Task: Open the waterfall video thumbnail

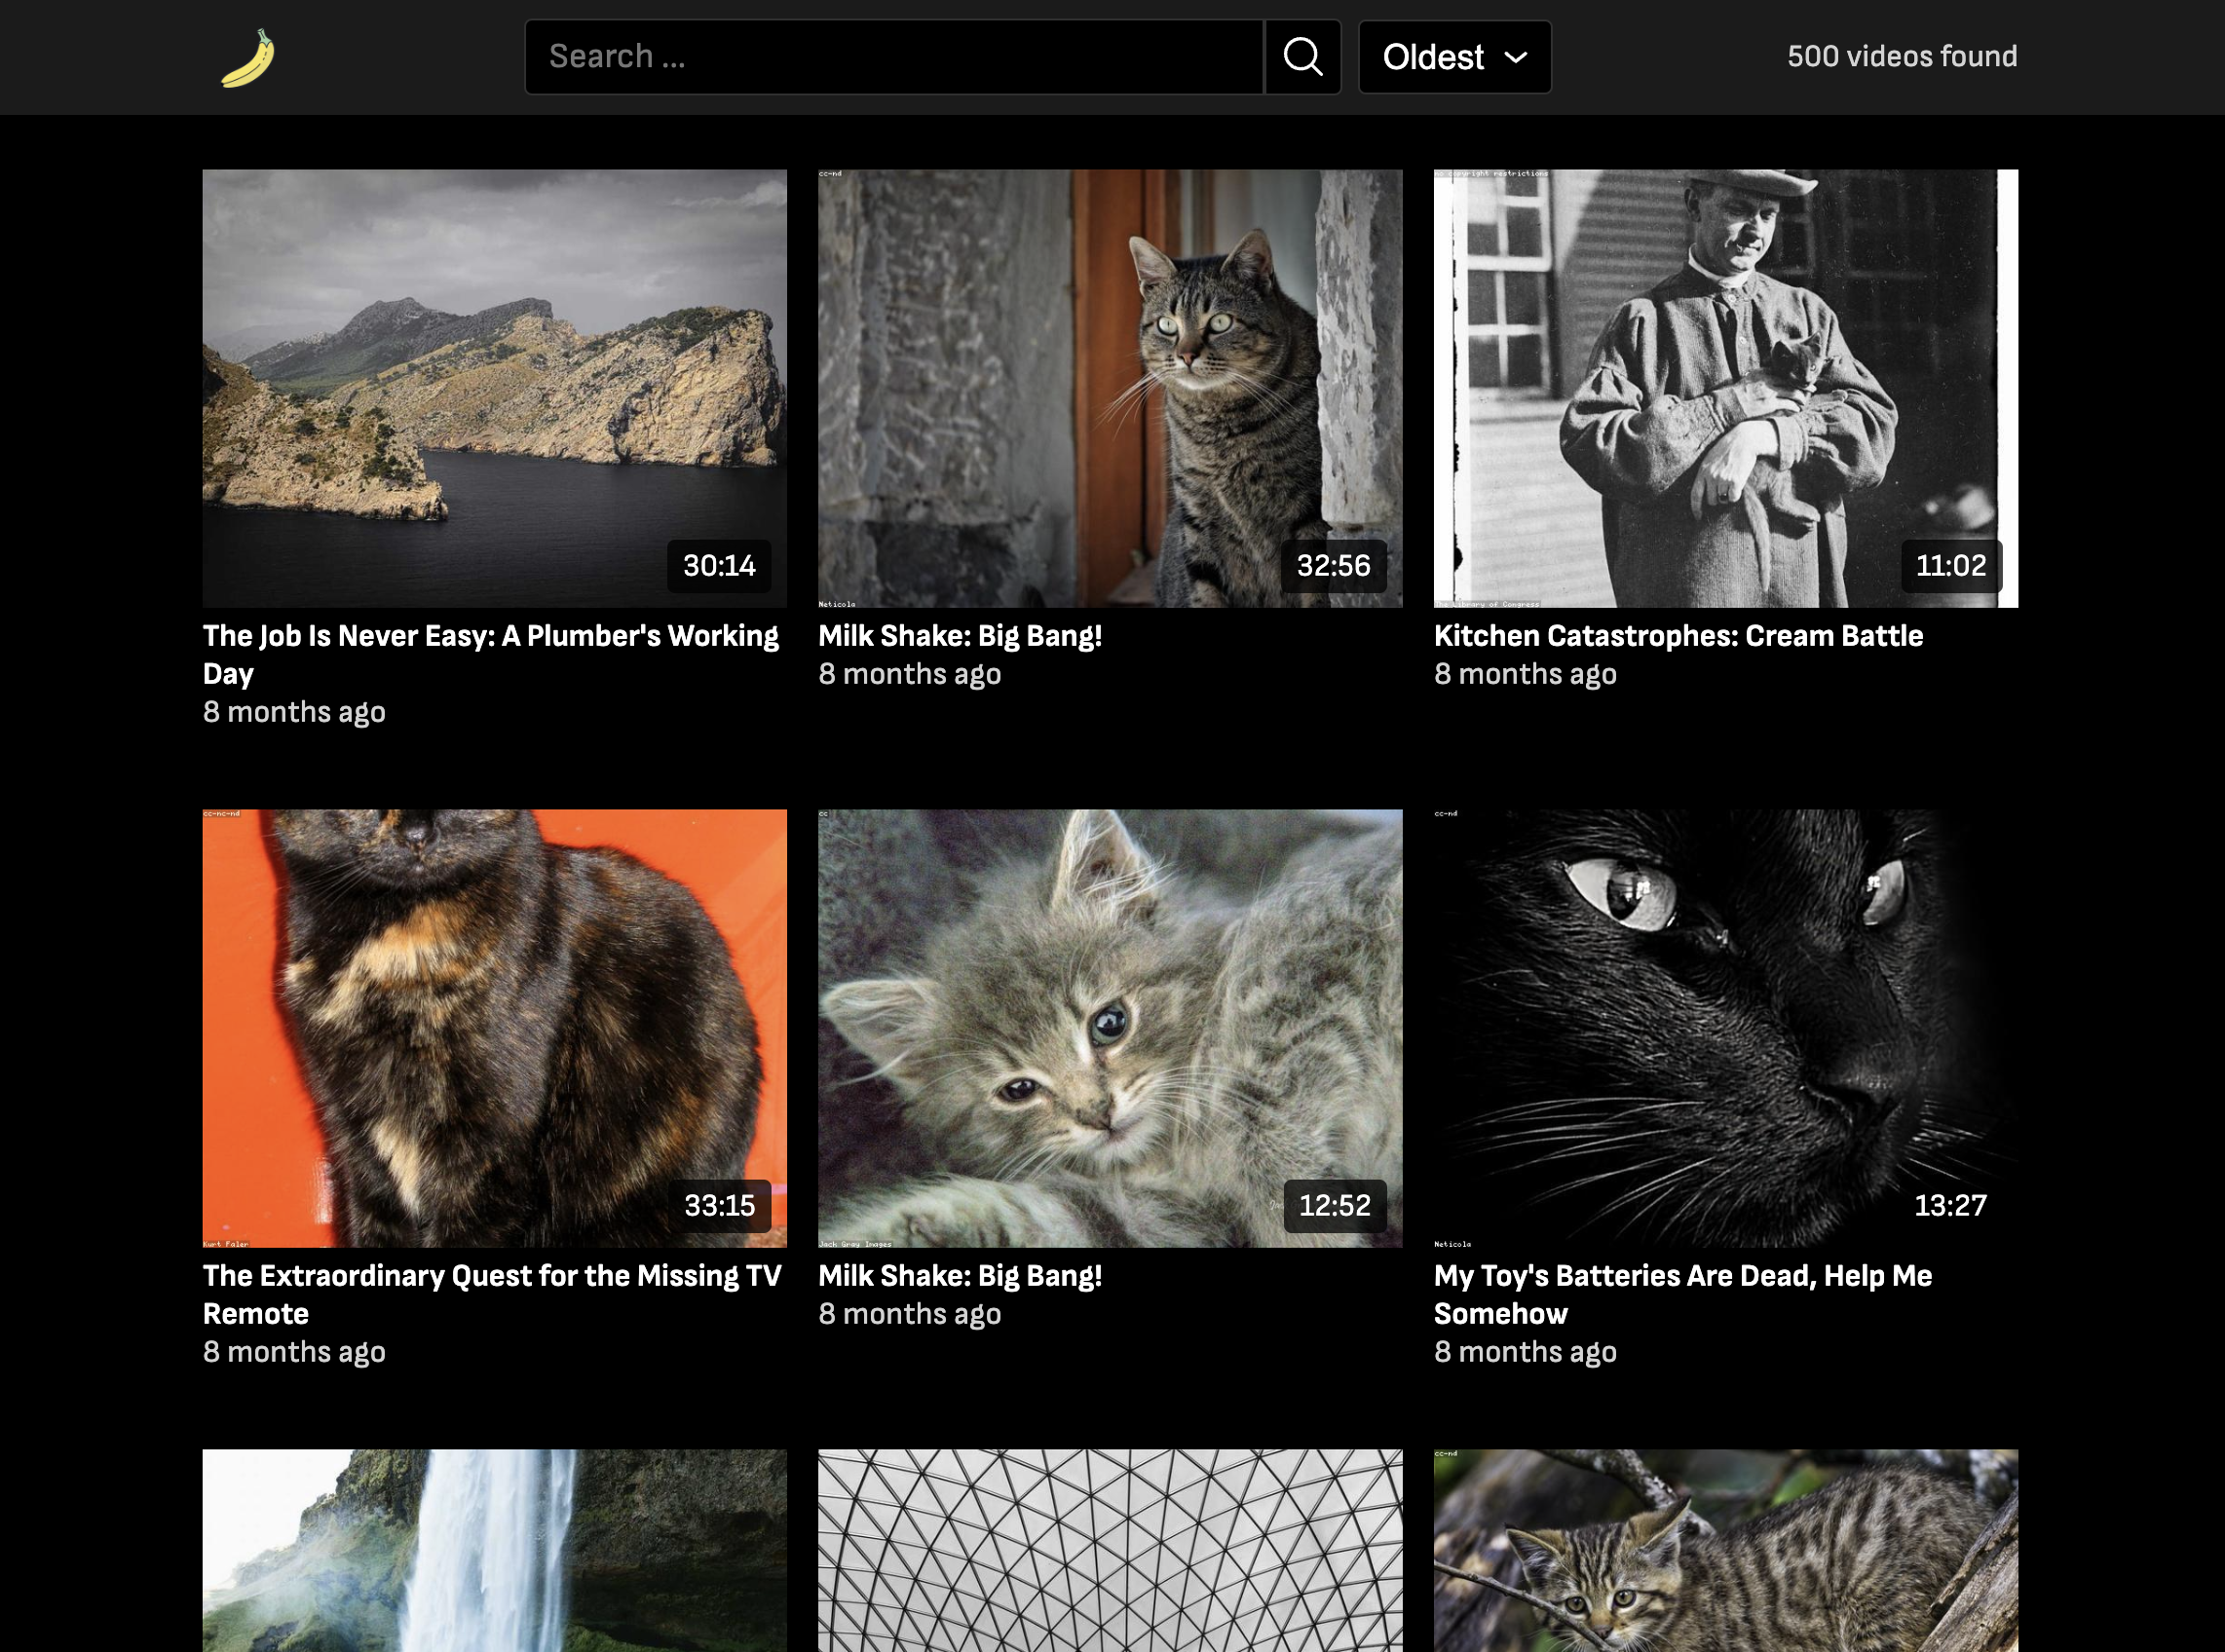Action: 494,1549
